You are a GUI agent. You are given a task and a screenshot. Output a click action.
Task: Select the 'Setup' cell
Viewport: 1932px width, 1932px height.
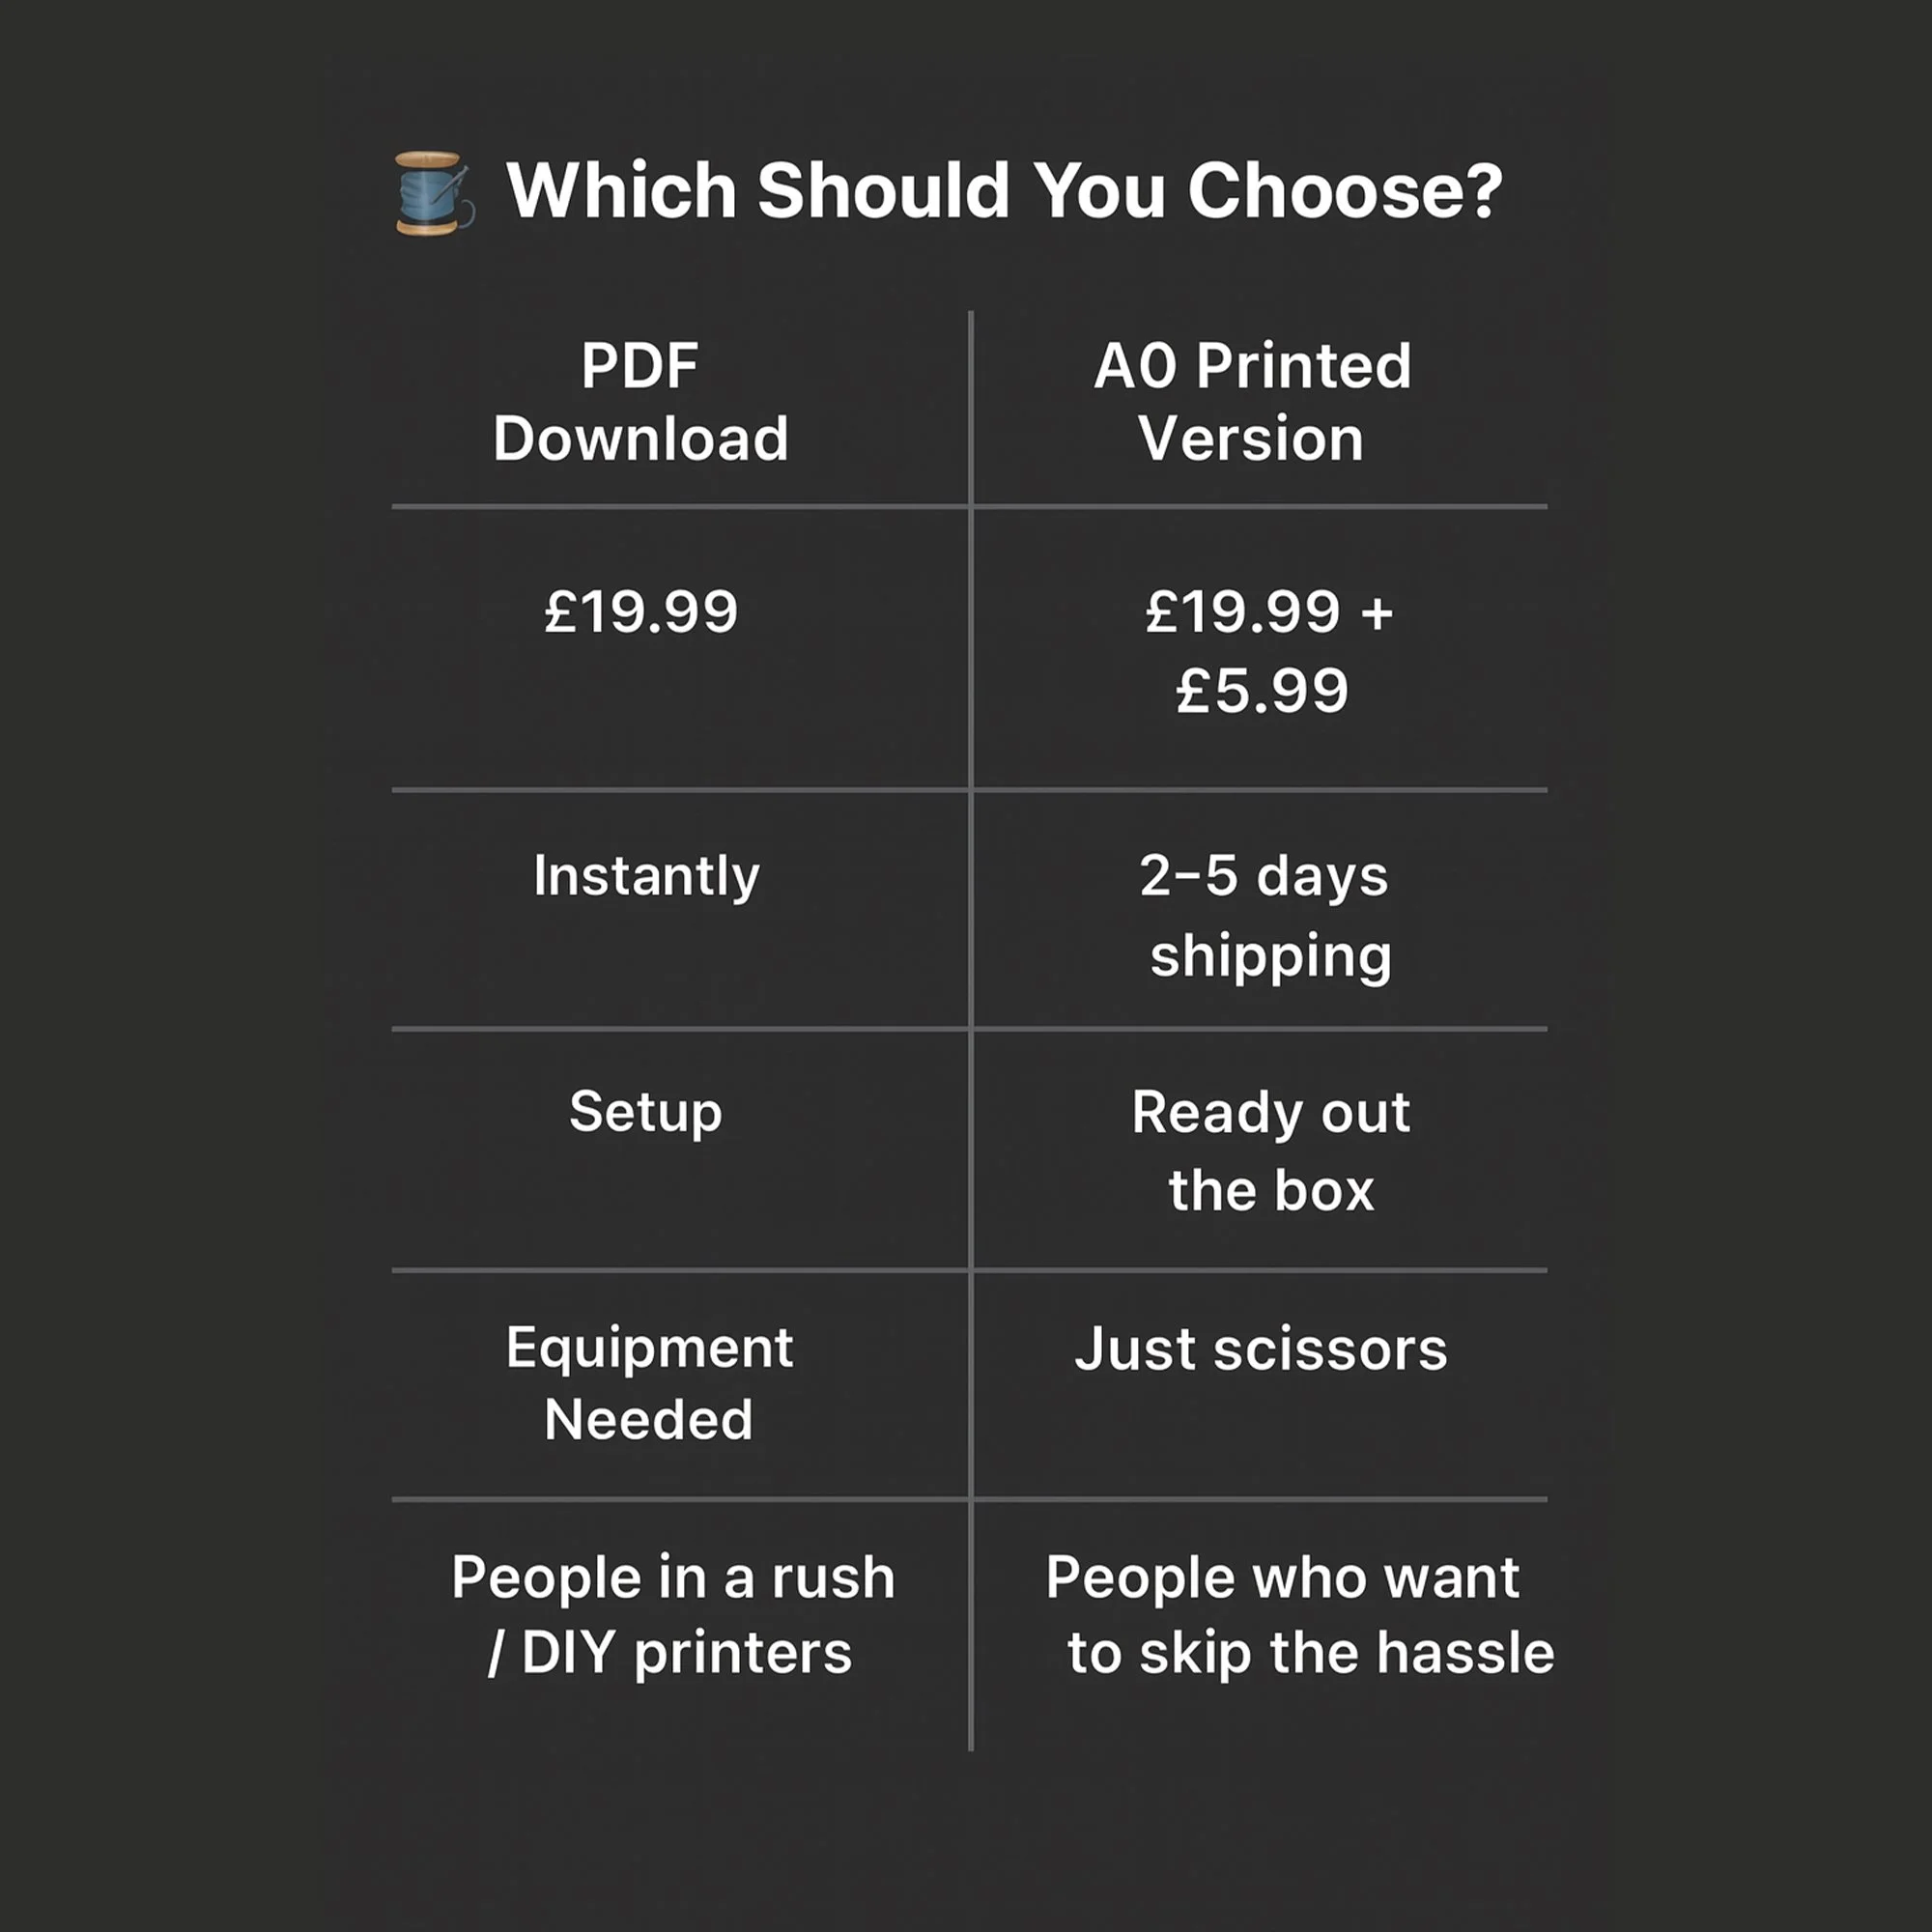[x=646, y=1113]
